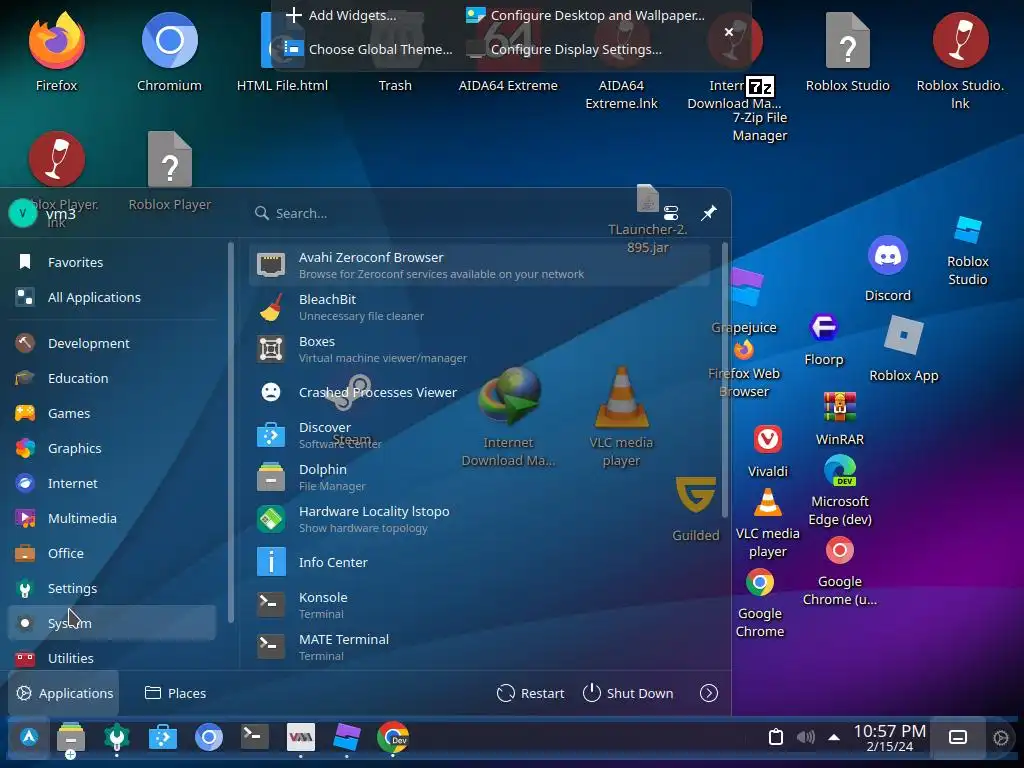Select the Internet category
The image size is (1024, 768).
(112, 483)
